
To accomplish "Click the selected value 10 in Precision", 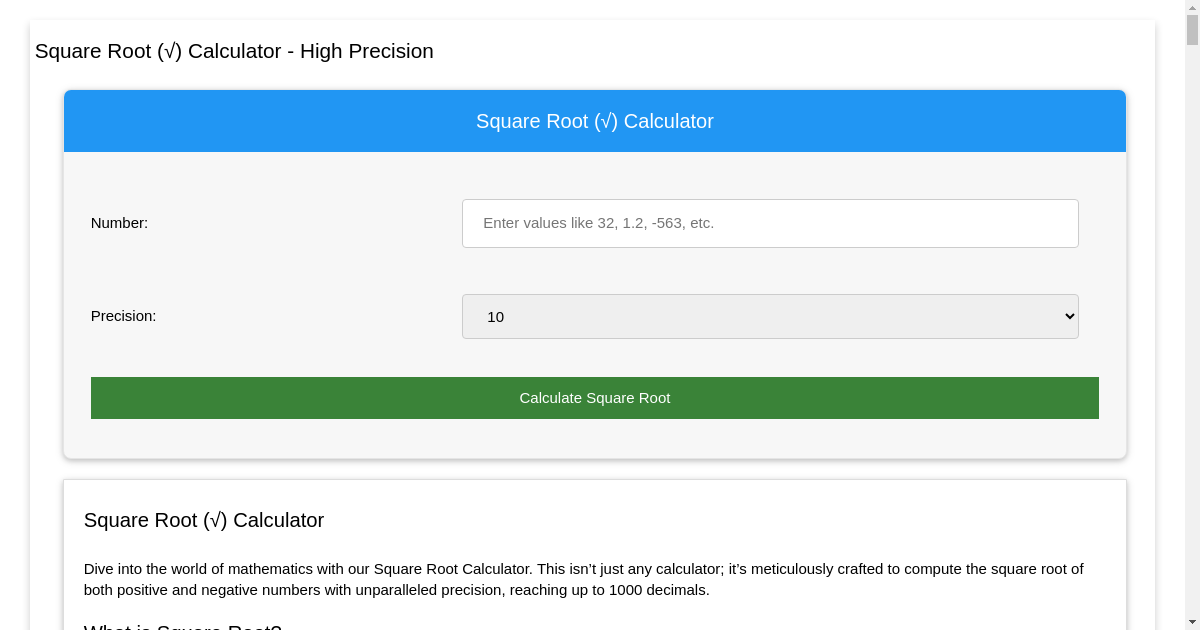I will pyautogui.click(x=495, y=317).
